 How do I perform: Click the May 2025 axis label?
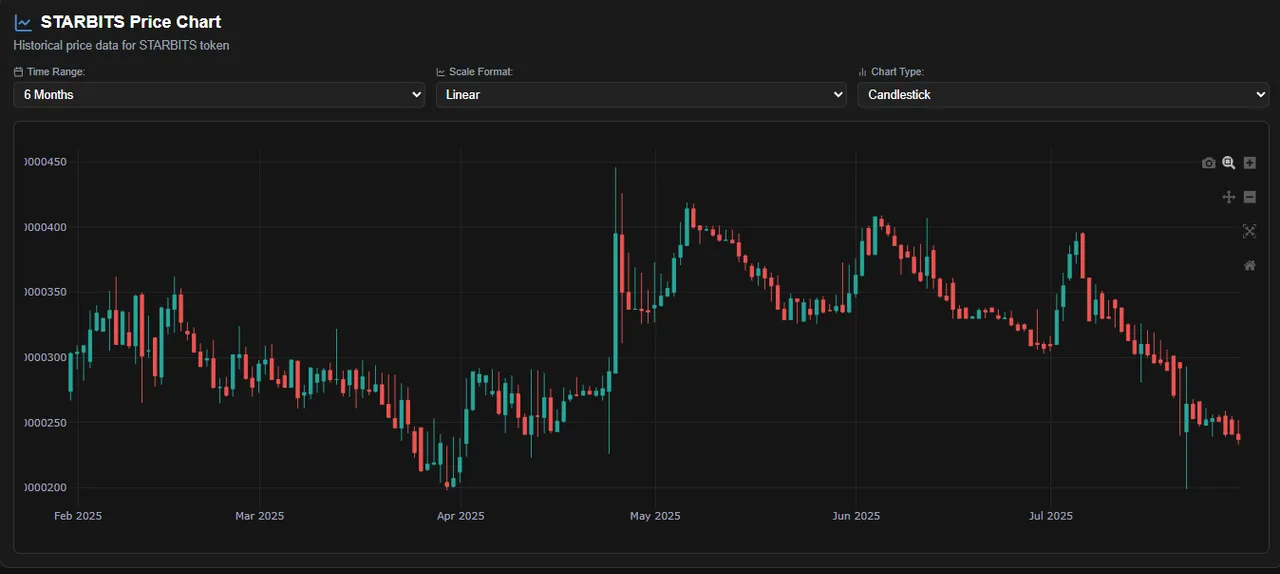click(x=655, y=516)
